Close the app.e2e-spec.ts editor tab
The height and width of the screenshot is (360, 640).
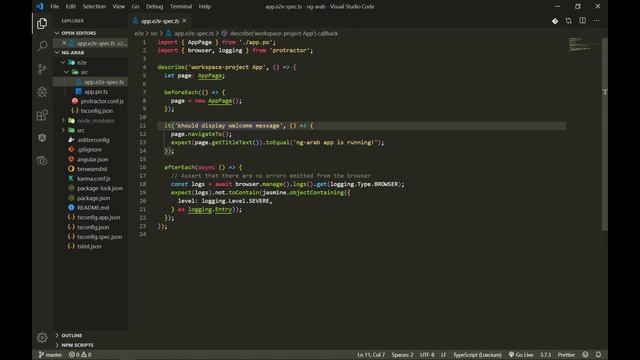(x=184, y=21)
